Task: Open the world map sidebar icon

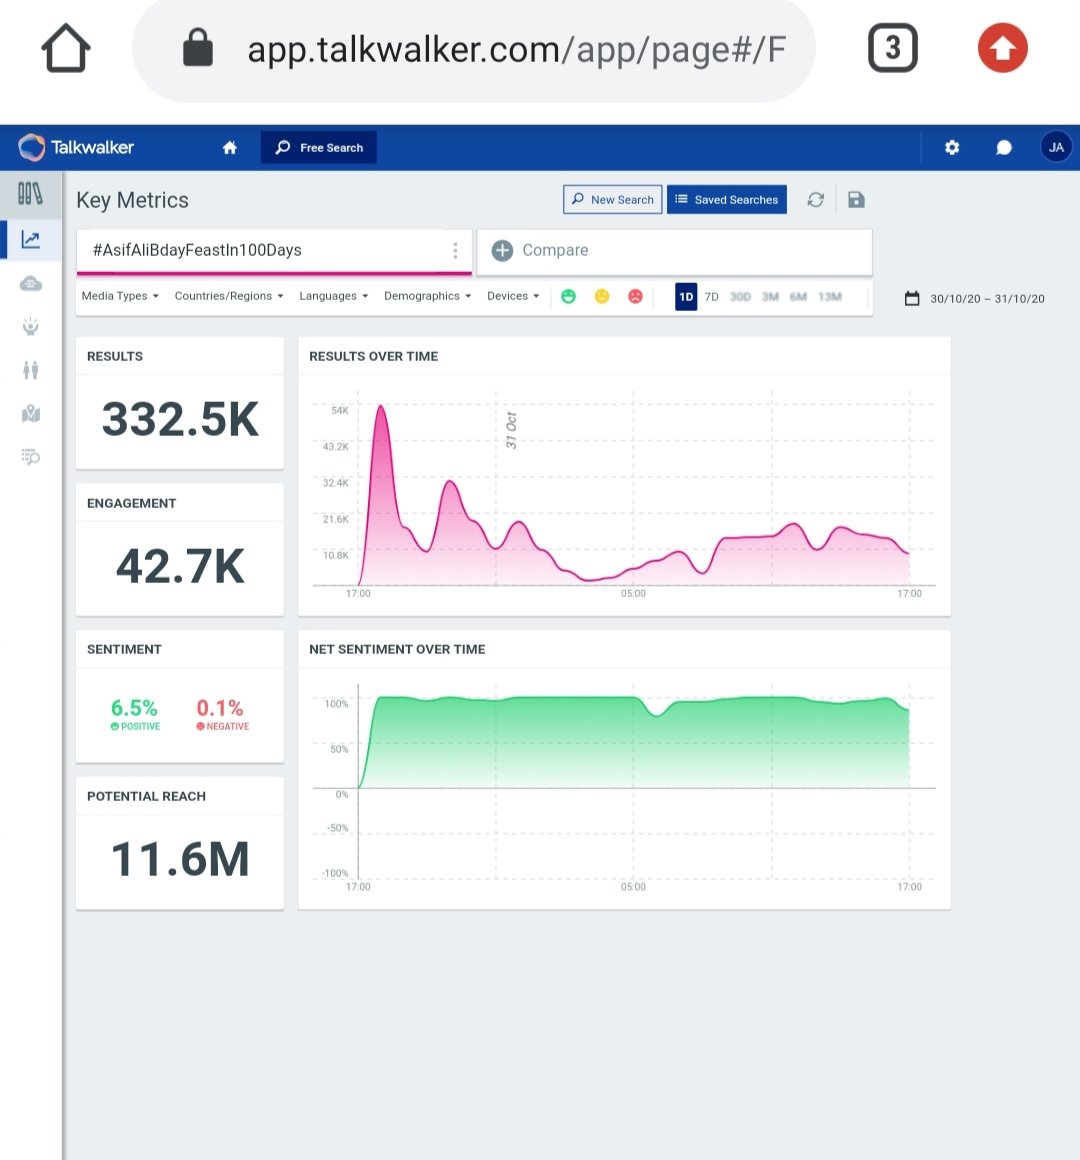Action: (30, 414)
